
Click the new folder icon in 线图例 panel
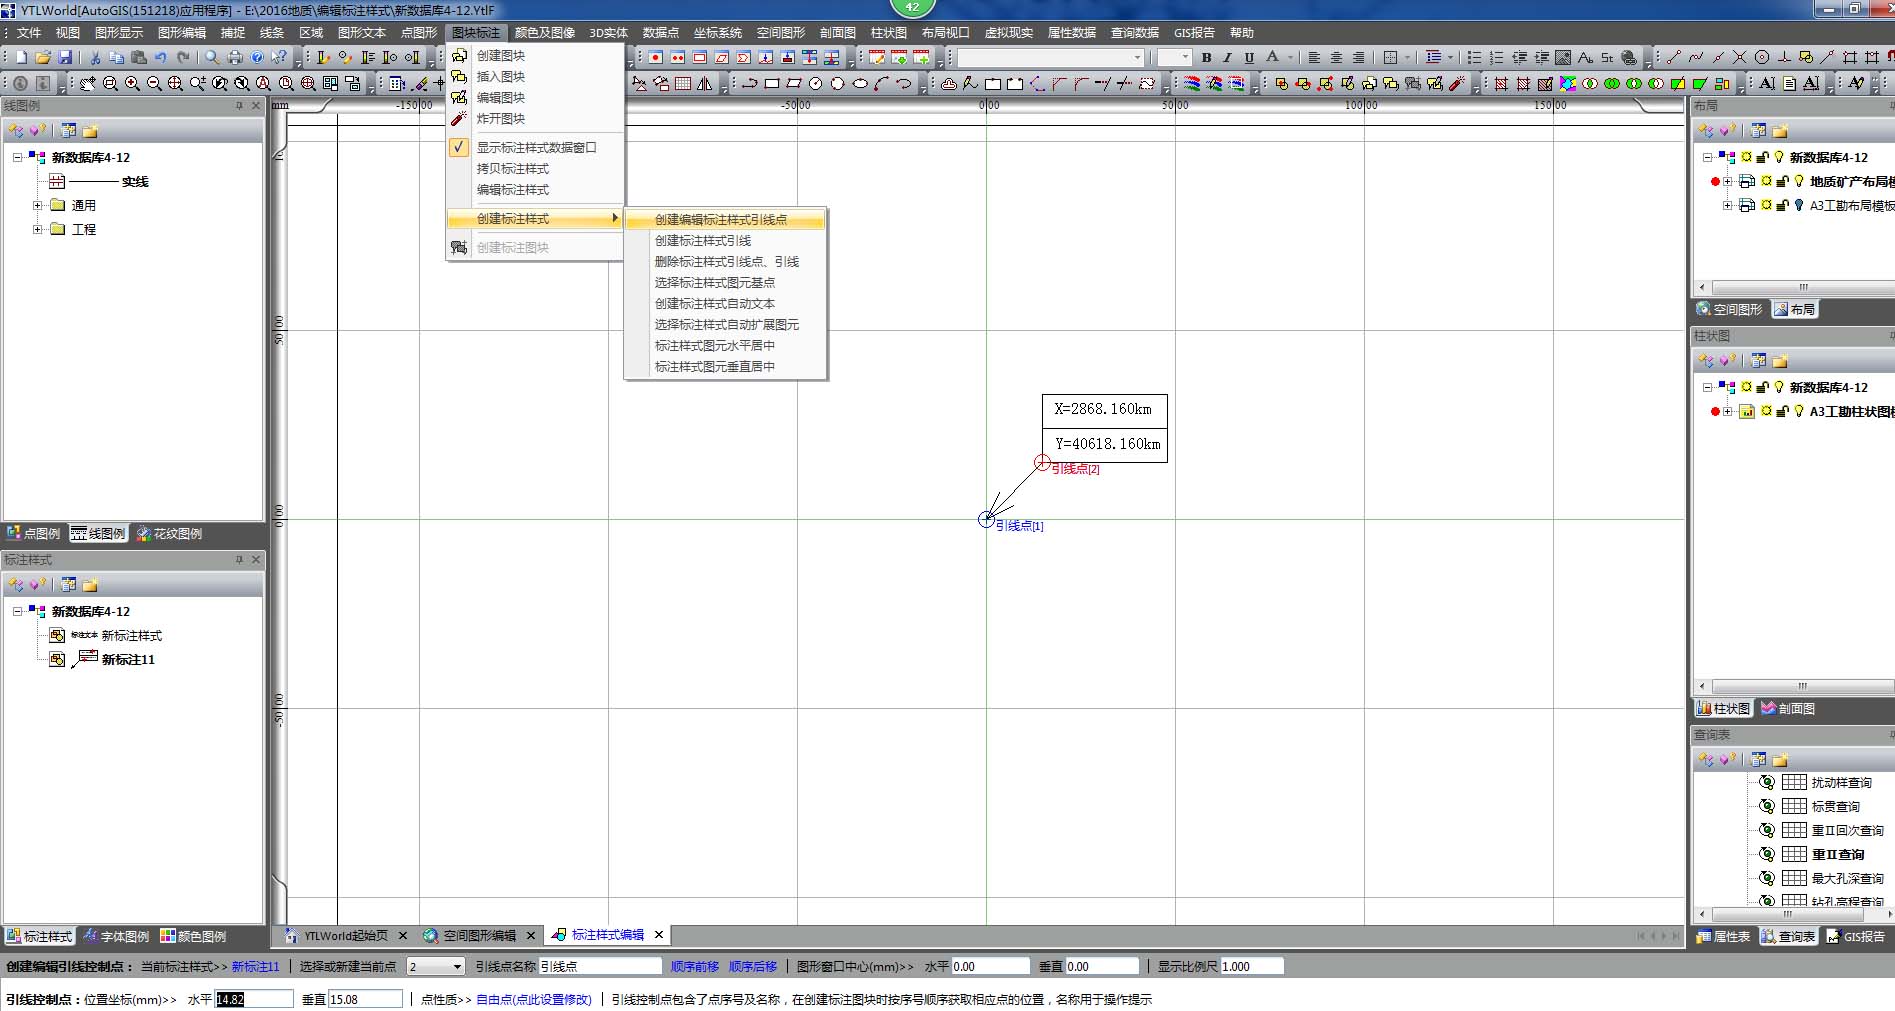coord(90,131)
